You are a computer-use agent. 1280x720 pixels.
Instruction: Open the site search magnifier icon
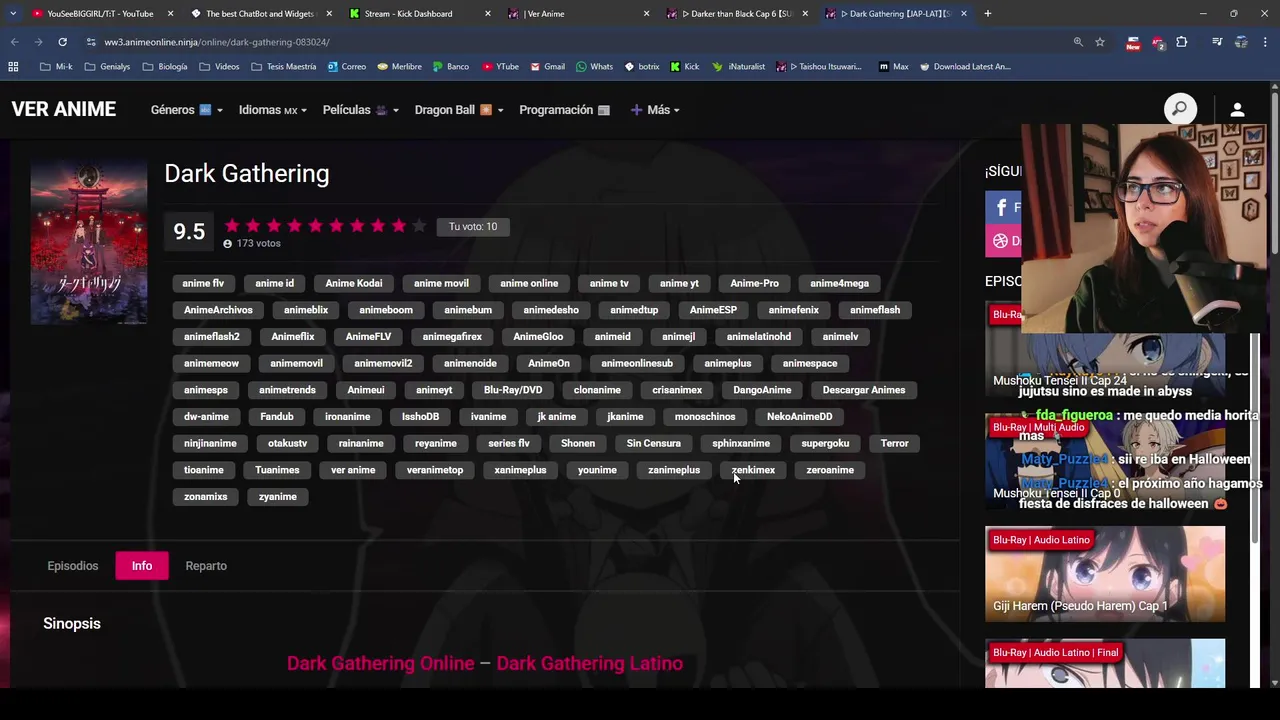click(1180, 109)
